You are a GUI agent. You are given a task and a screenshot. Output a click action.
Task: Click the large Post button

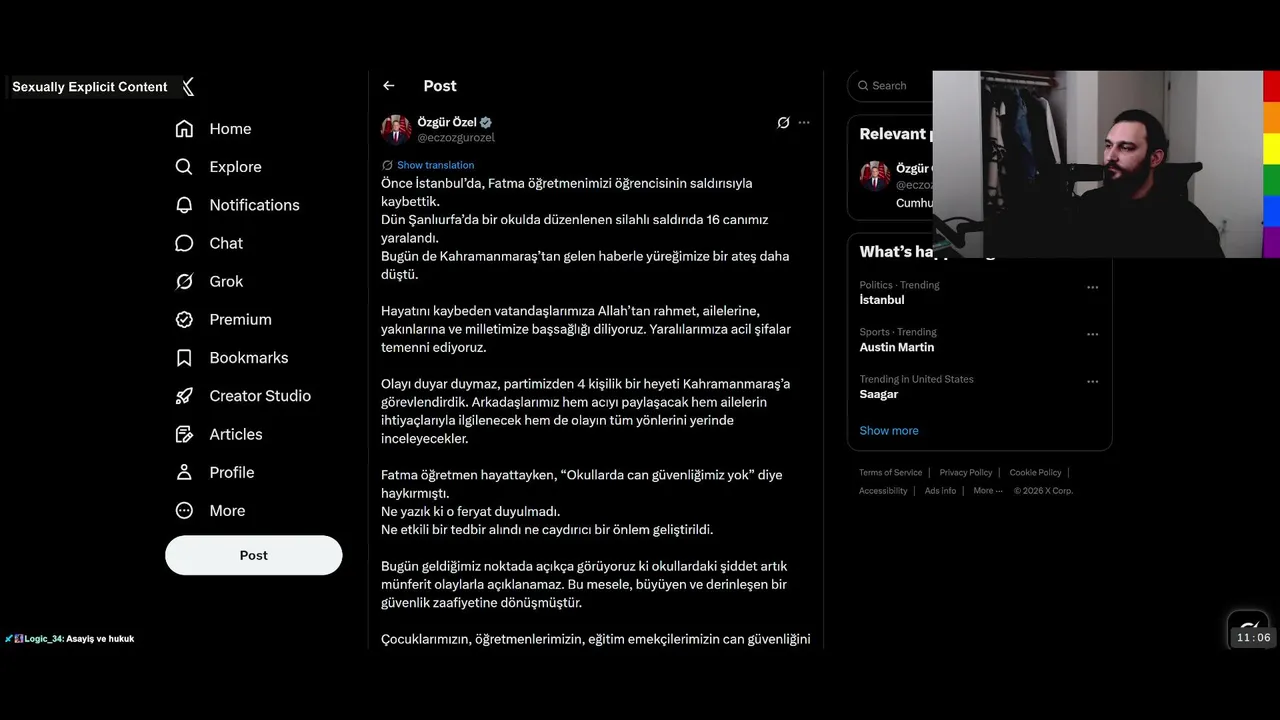click(x=254, y=555)
